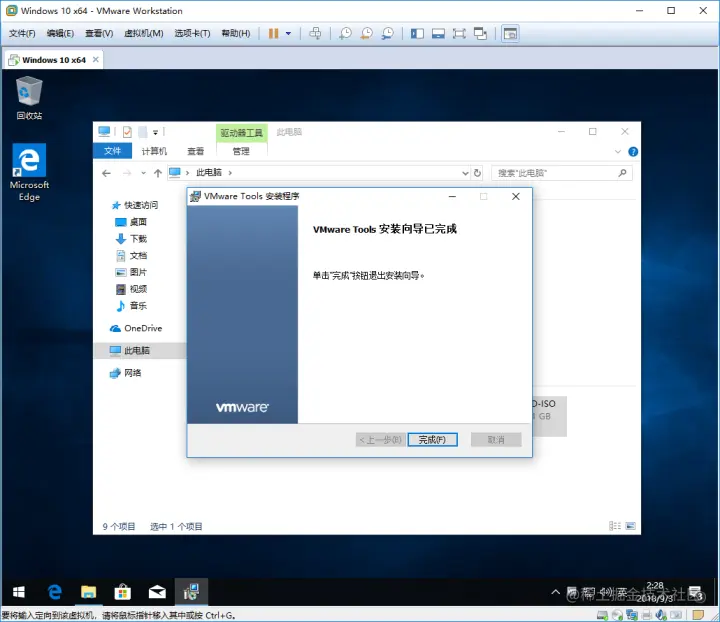Click the search magnifier icon in Explorer
720x622 pixels.
click(622, 173)
